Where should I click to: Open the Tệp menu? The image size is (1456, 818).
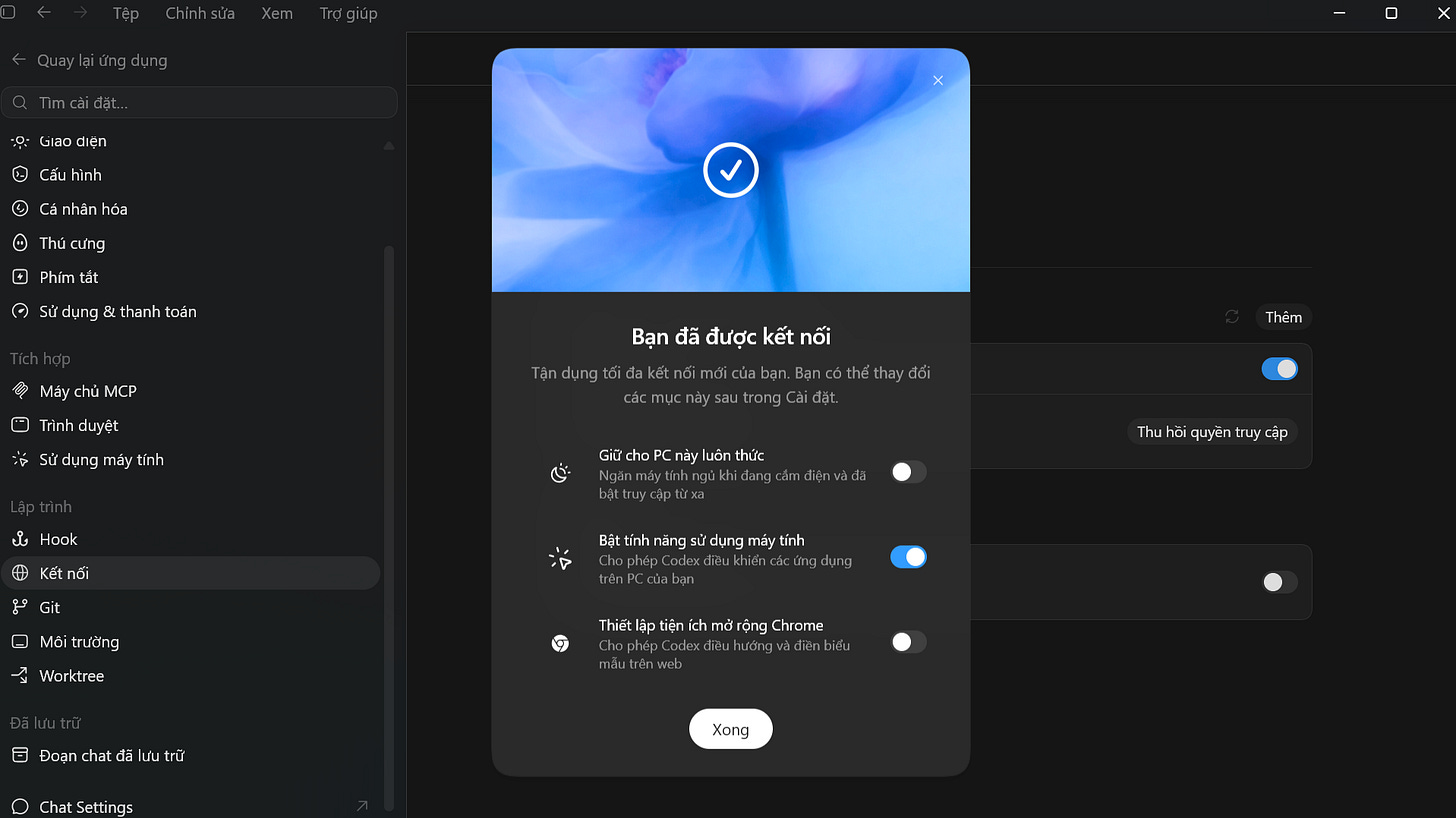pos(126,14)
